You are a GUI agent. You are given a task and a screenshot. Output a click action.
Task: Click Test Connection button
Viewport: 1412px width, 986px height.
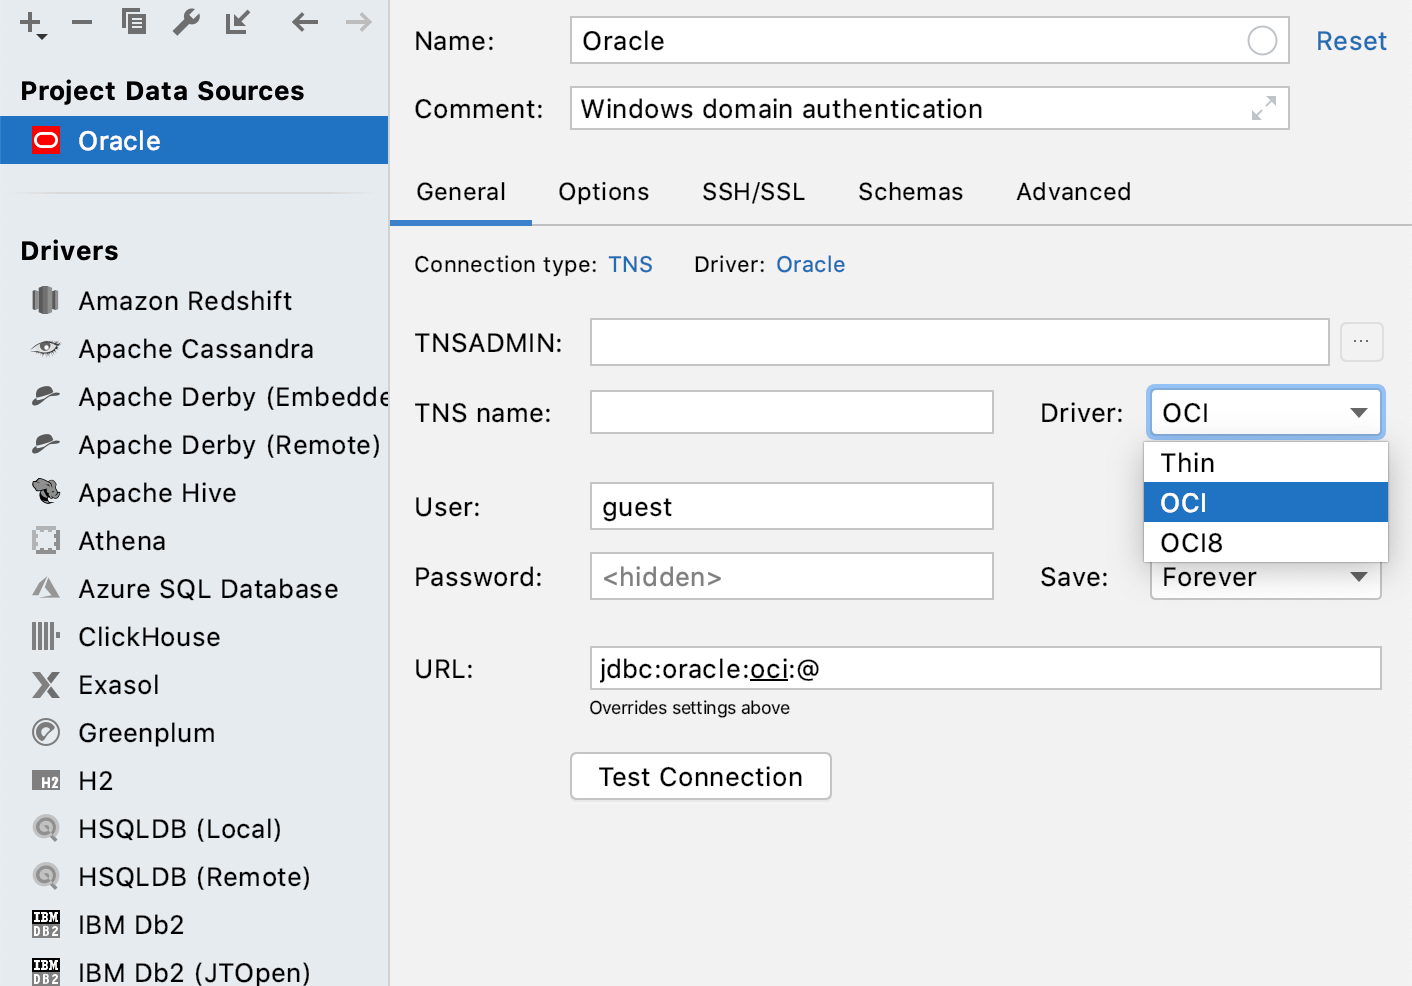click(x=701, y=776)
